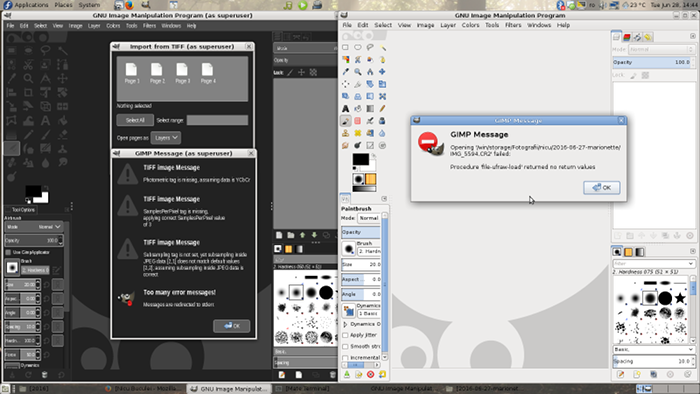This screenshot has height=394, width=700.
Task: Select Page 1 thumbnail in Import from TIFF
Action: click(132, 73)
